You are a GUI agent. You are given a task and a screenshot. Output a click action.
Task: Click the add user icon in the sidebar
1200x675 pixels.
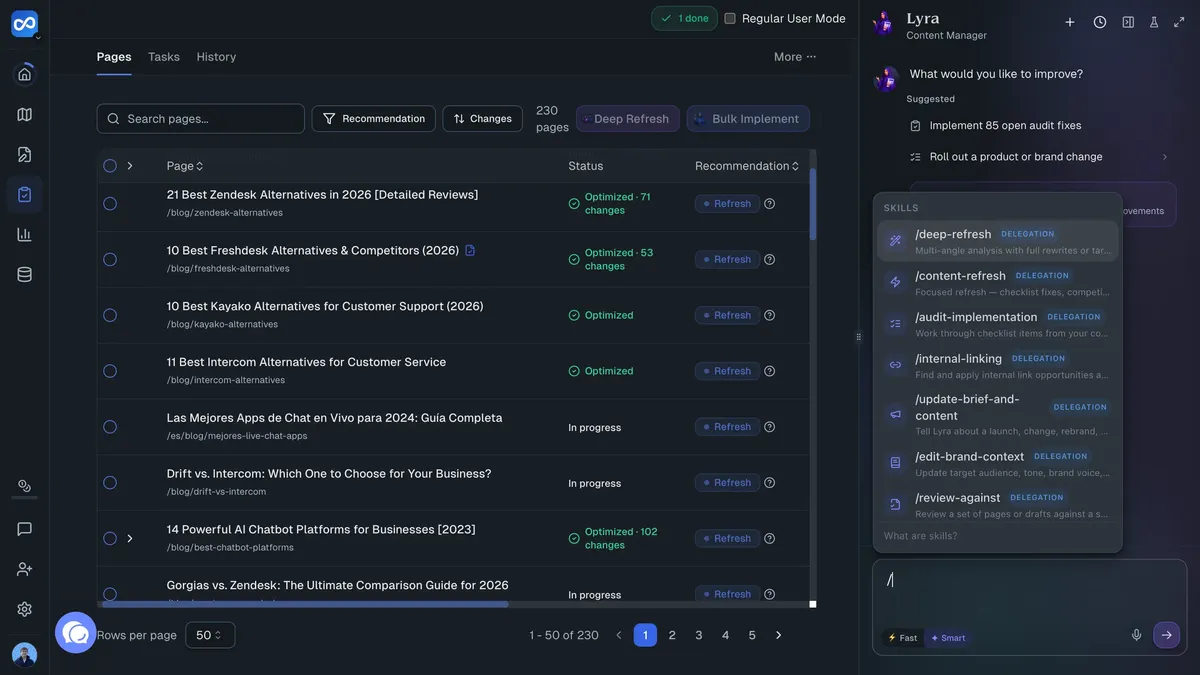pos(25,569)
